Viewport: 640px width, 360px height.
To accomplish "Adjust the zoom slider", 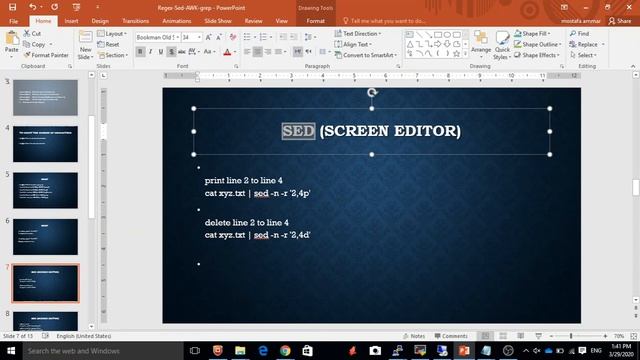I will pyautogui.click(x=571, y=336).
